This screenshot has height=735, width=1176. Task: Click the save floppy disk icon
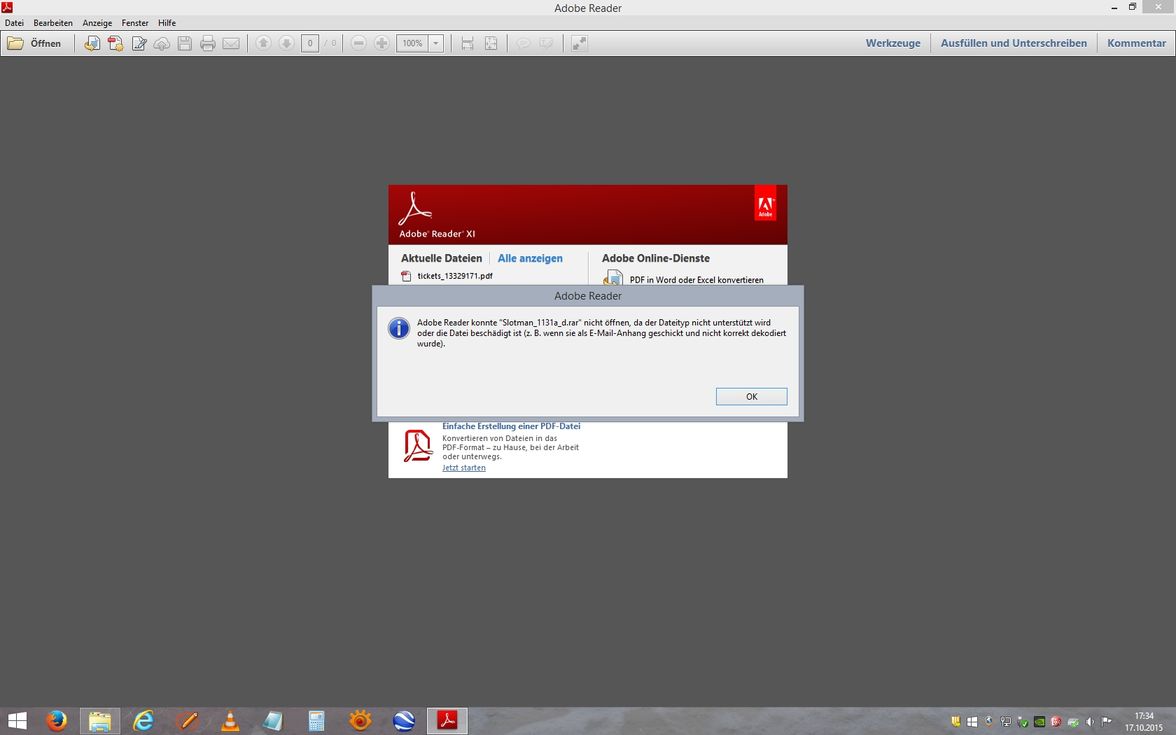pyautogui.click(x=185, y=43)
